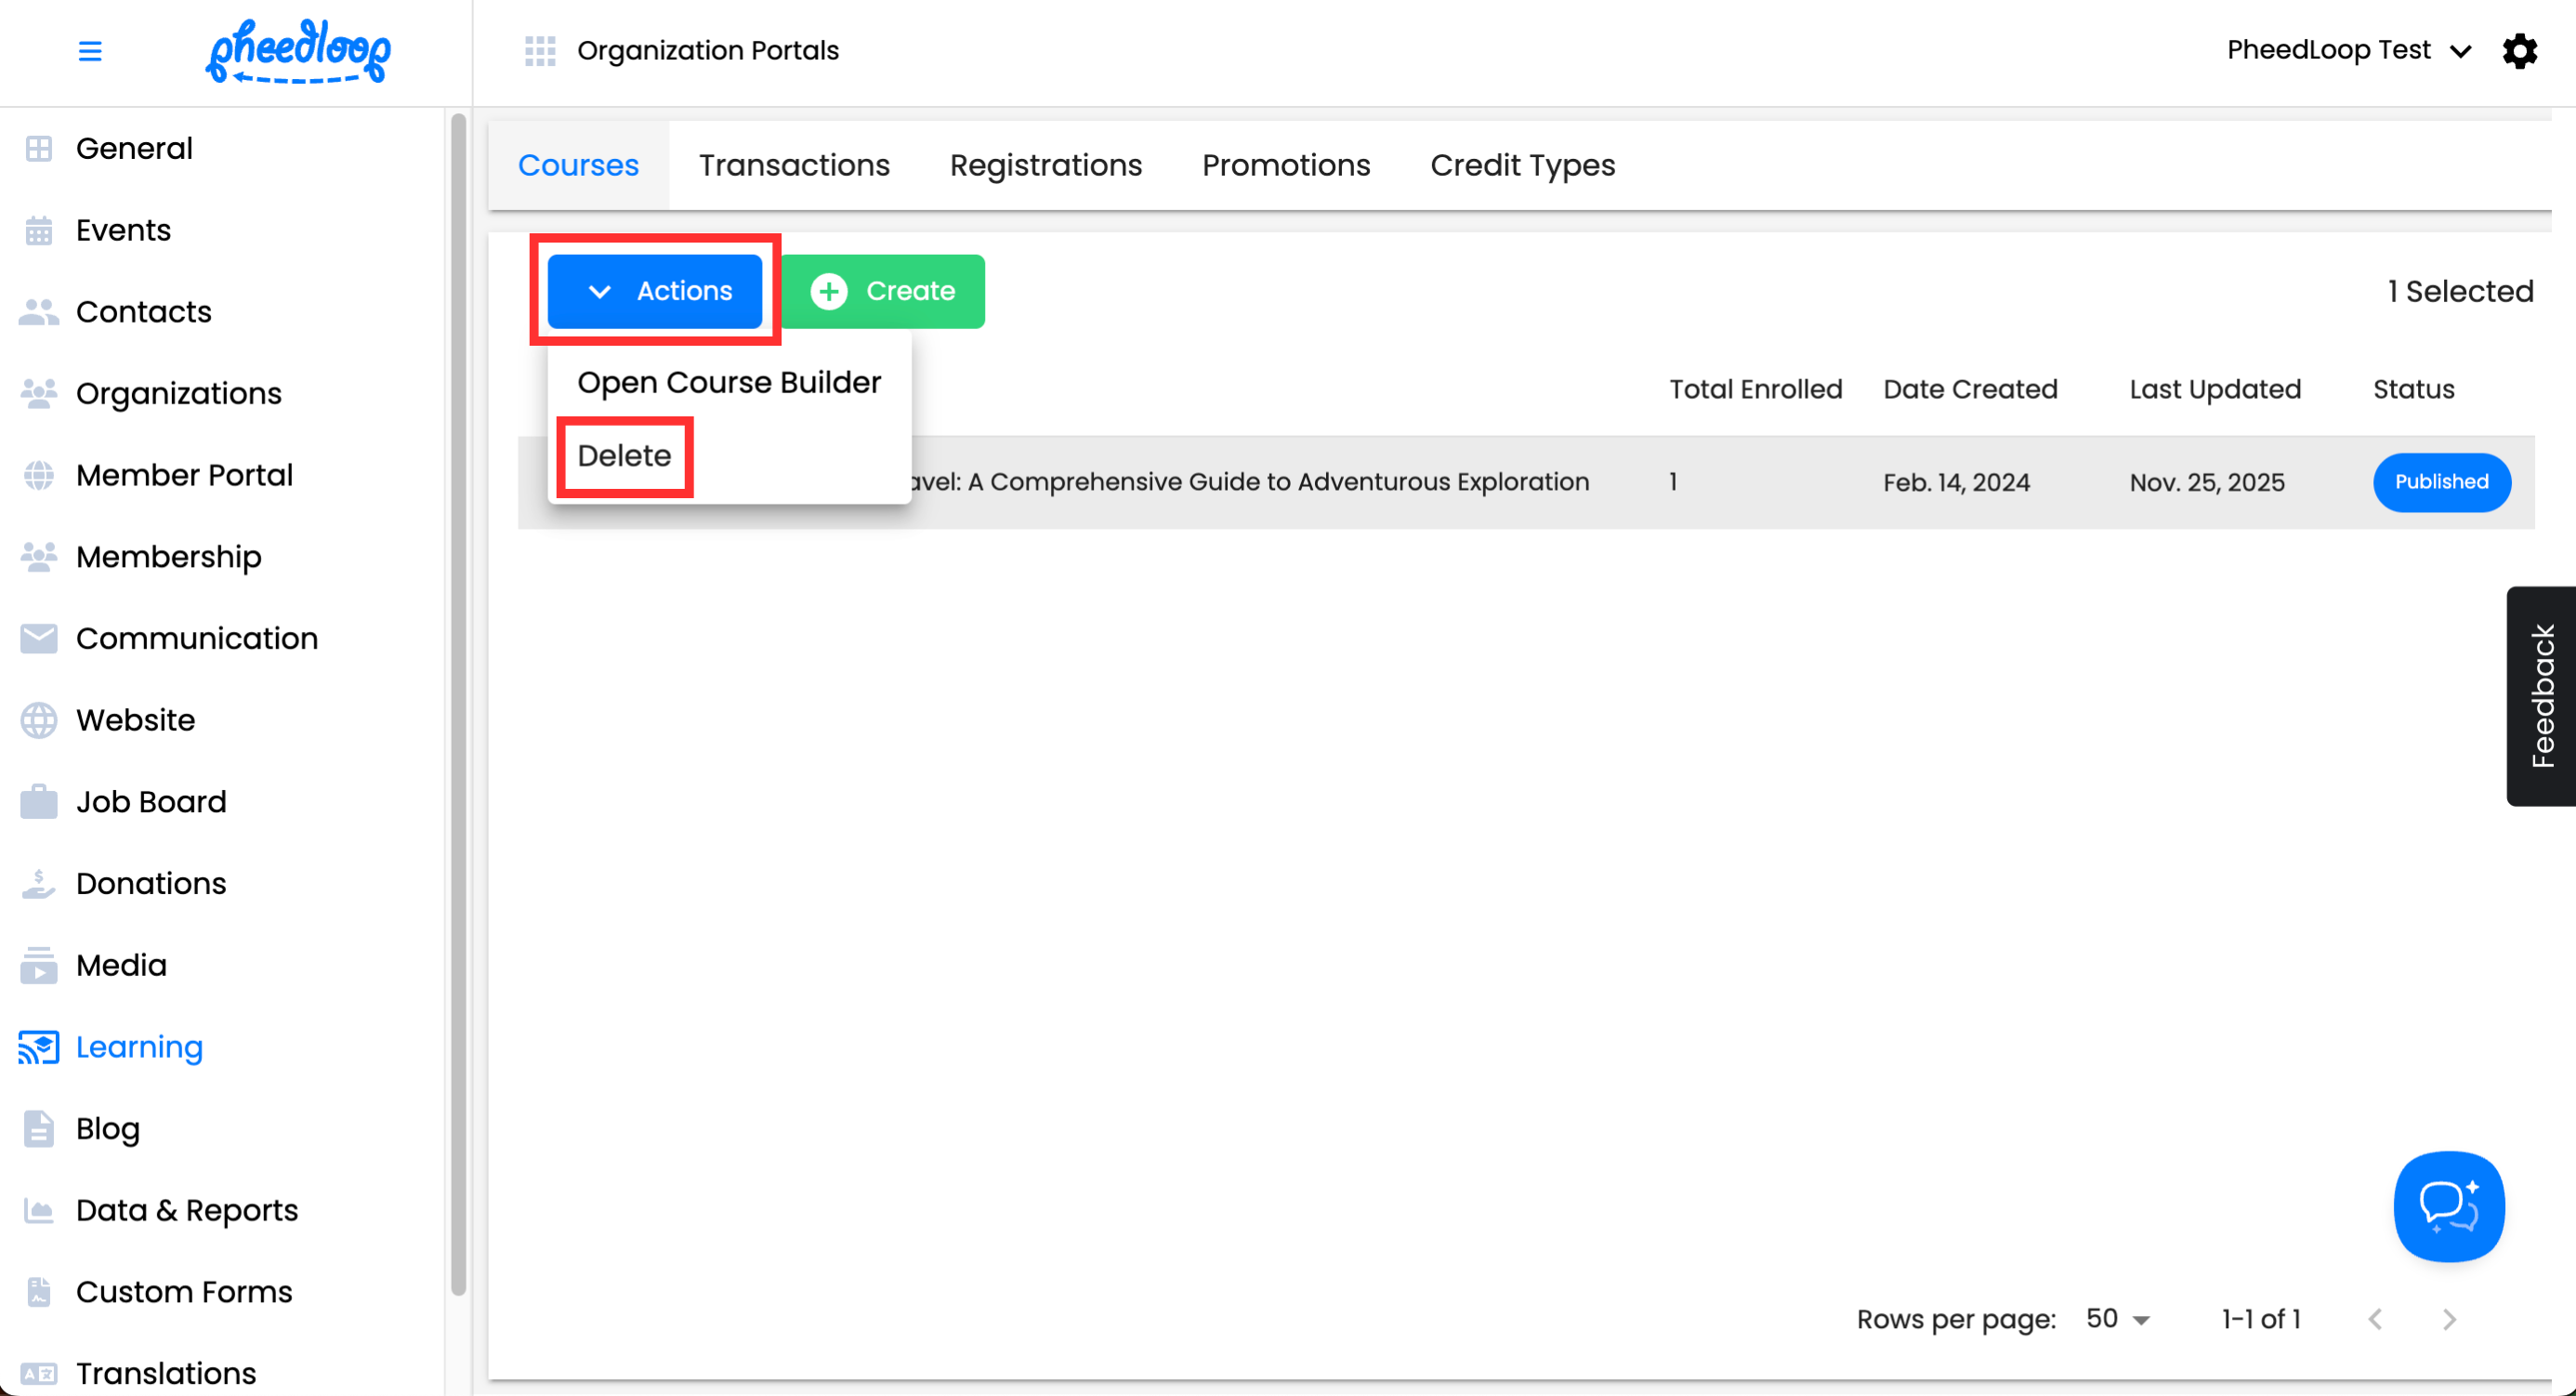This screenshot has height=1396, width=2576.
Task: Click the PheedLoop logo
Action: [298, 50]
